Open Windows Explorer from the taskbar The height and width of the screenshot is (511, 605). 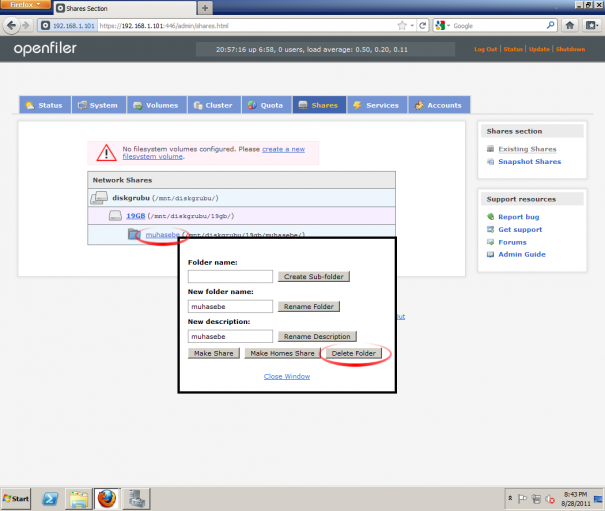click(79, 499)
